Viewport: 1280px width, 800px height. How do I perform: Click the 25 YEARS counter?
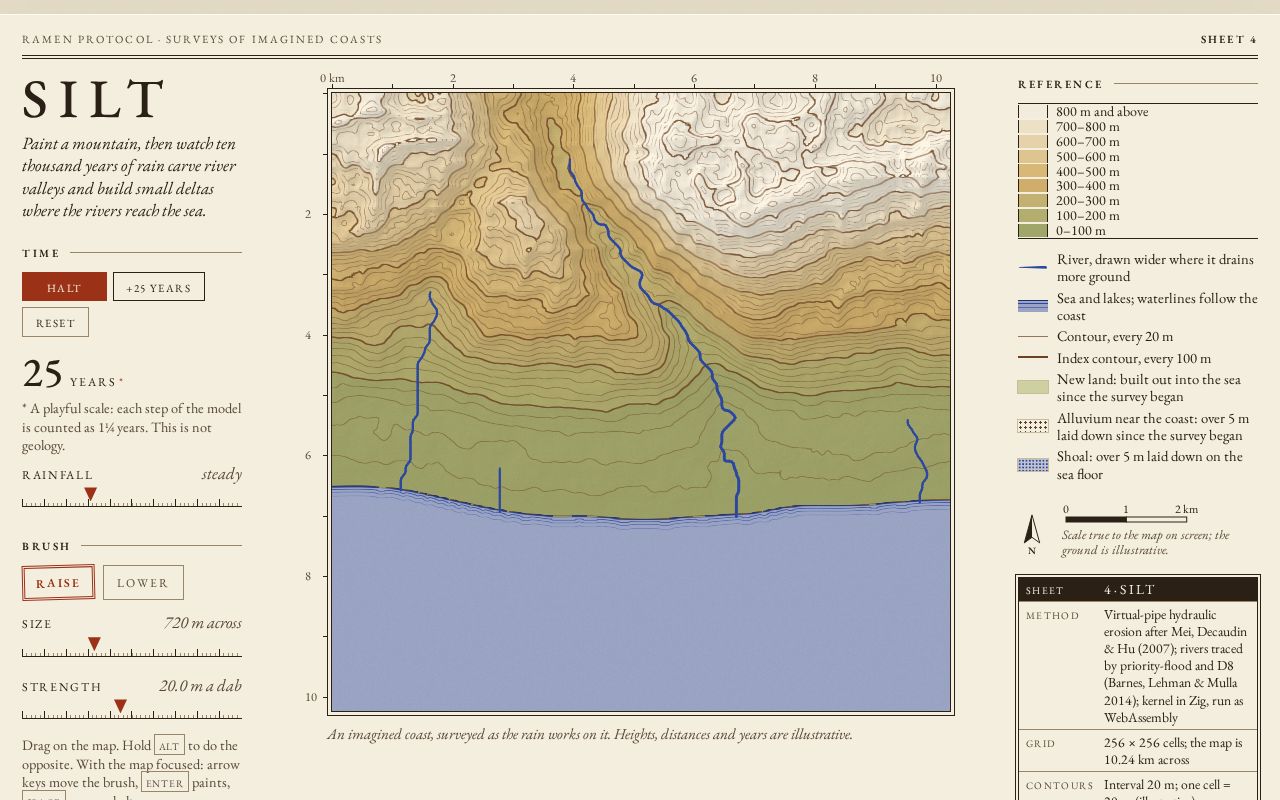pyautogui.click(x=70, y=375)
